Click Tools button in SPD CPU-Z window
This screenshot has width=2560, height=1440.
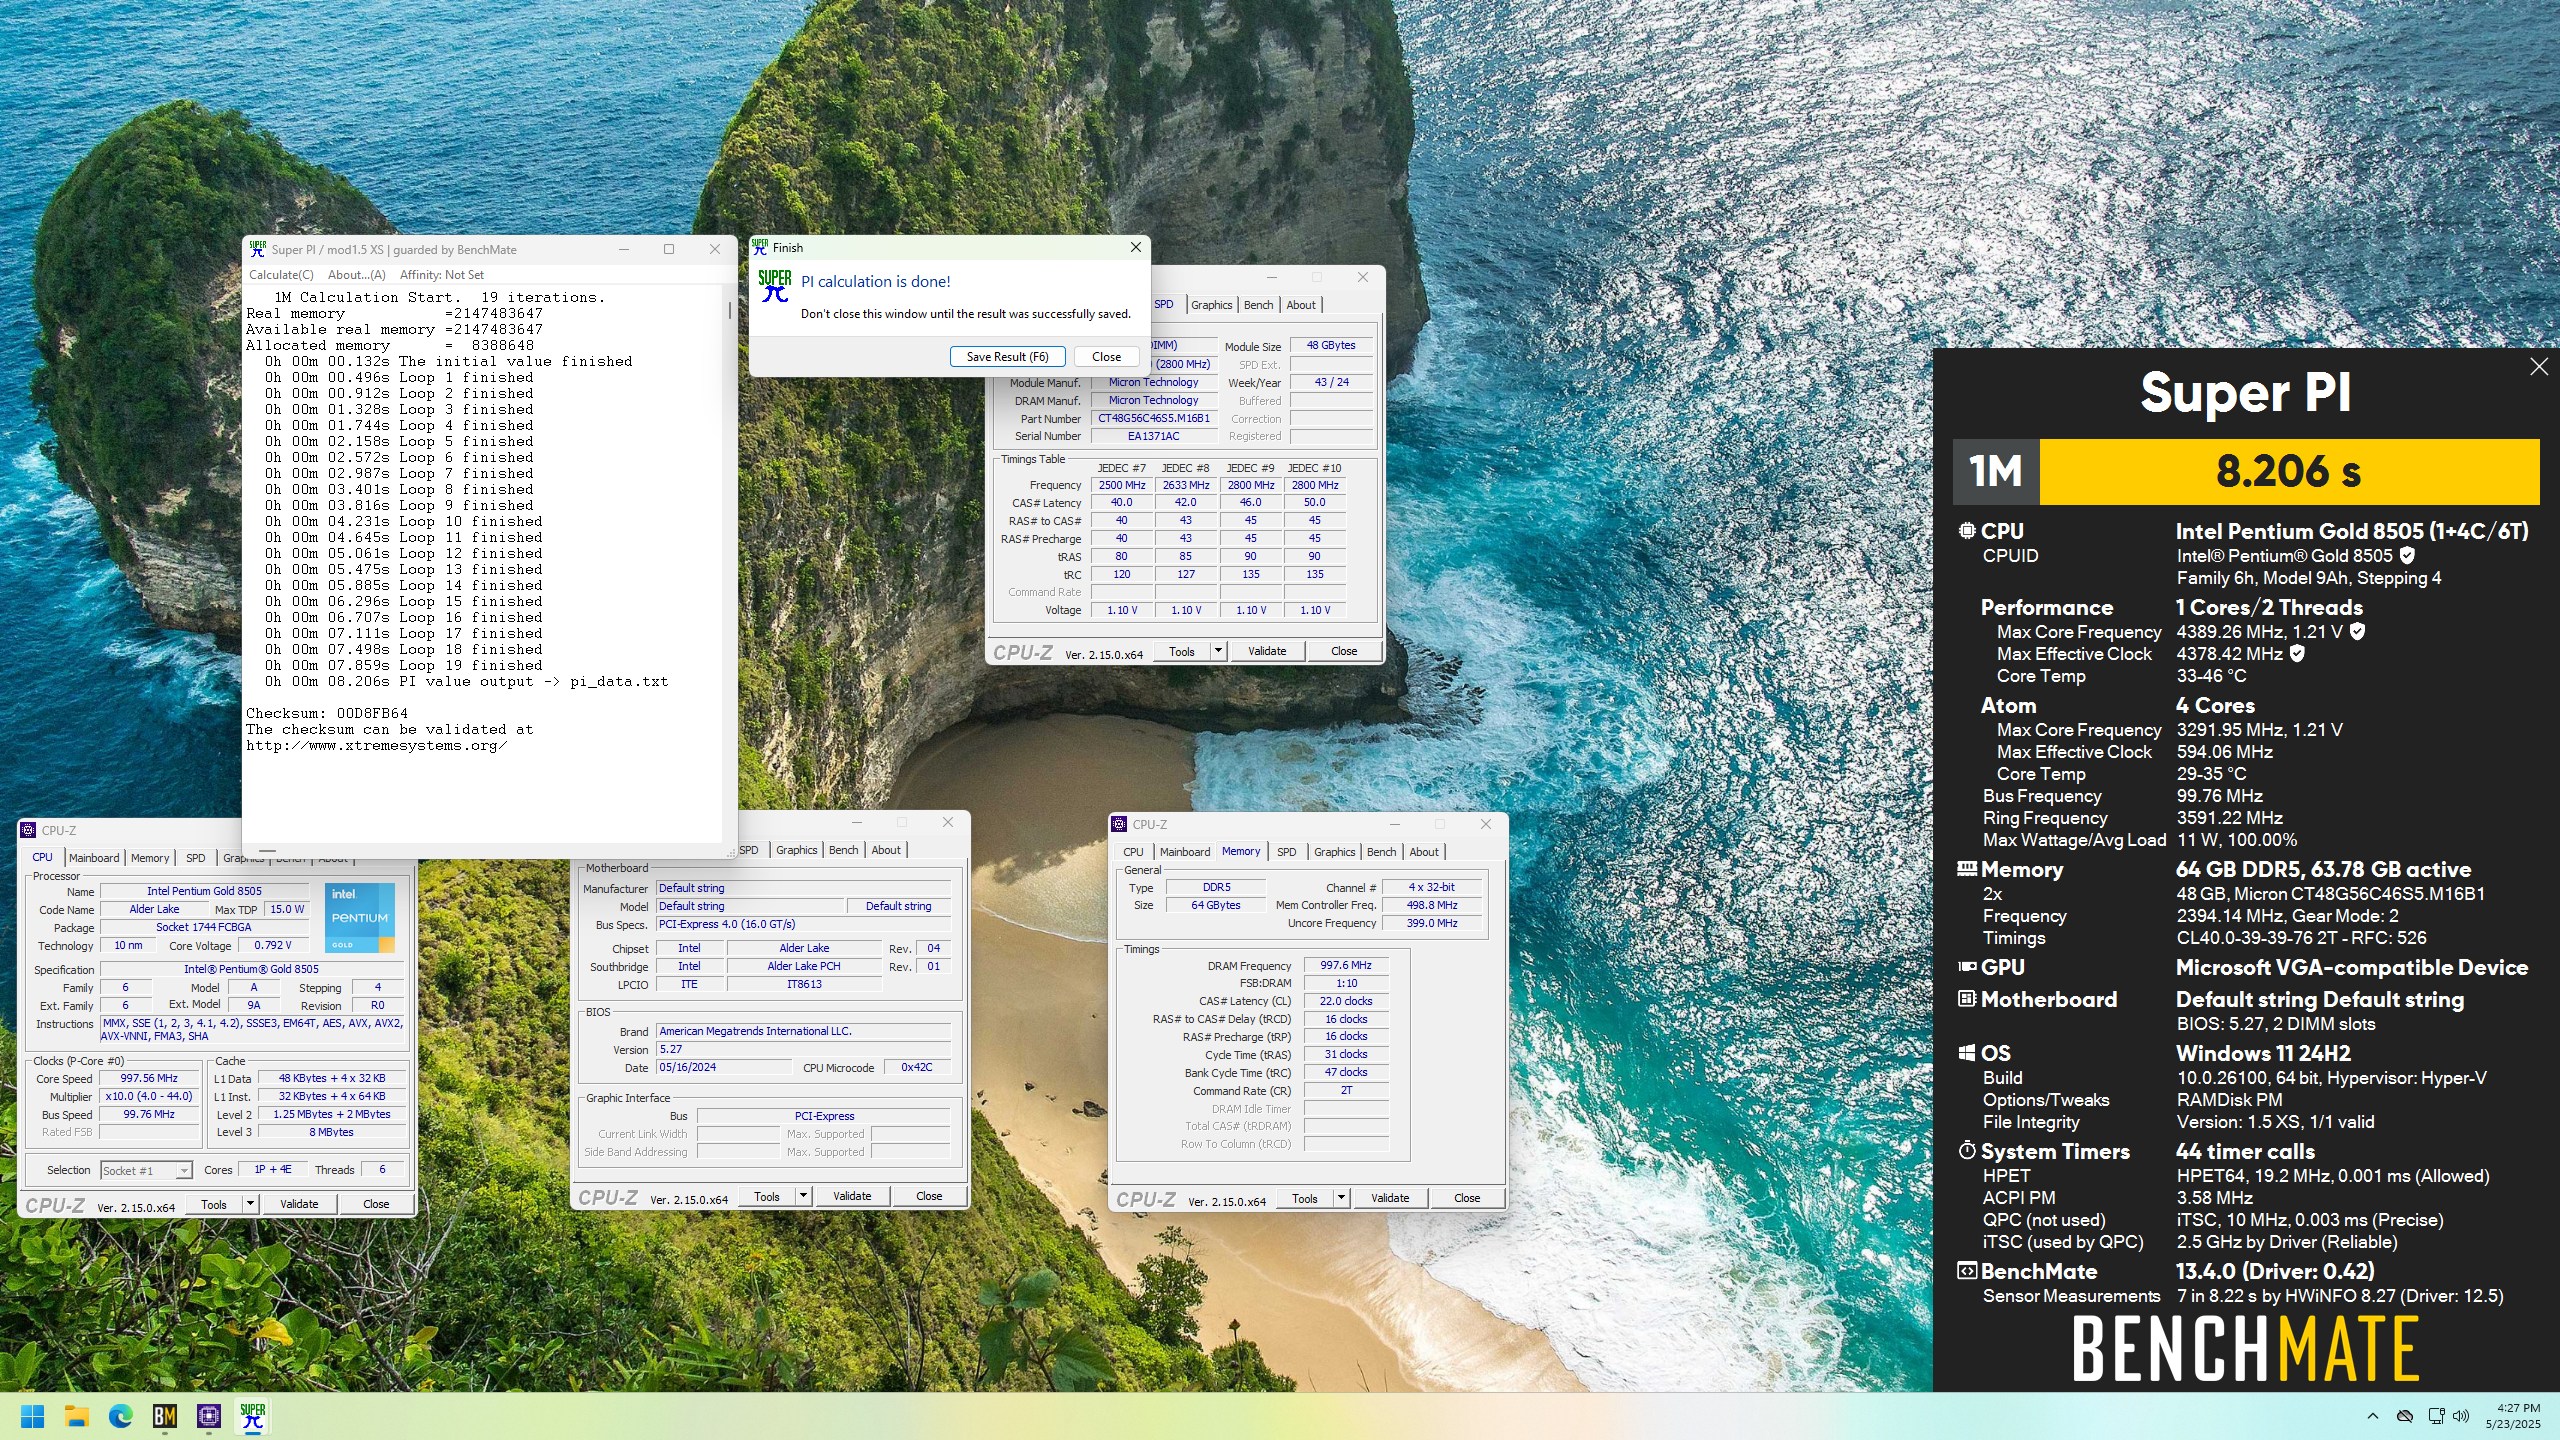point(1182,651)
